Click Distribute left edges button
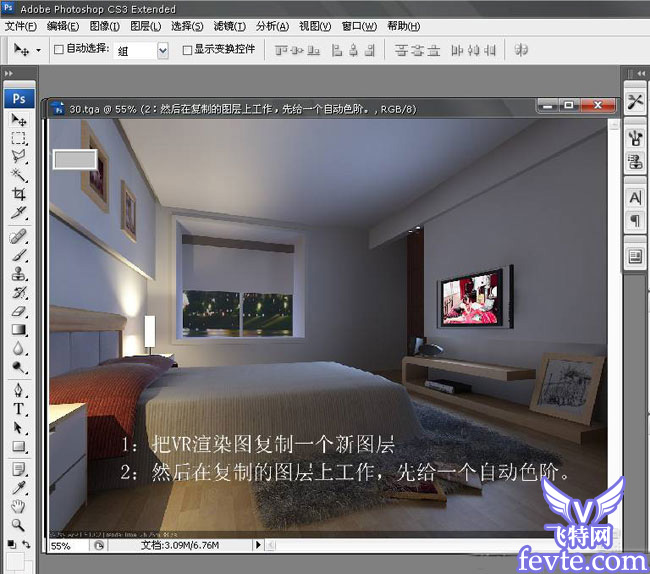This screenshot has width=650, height=574. tap(457, 51)
